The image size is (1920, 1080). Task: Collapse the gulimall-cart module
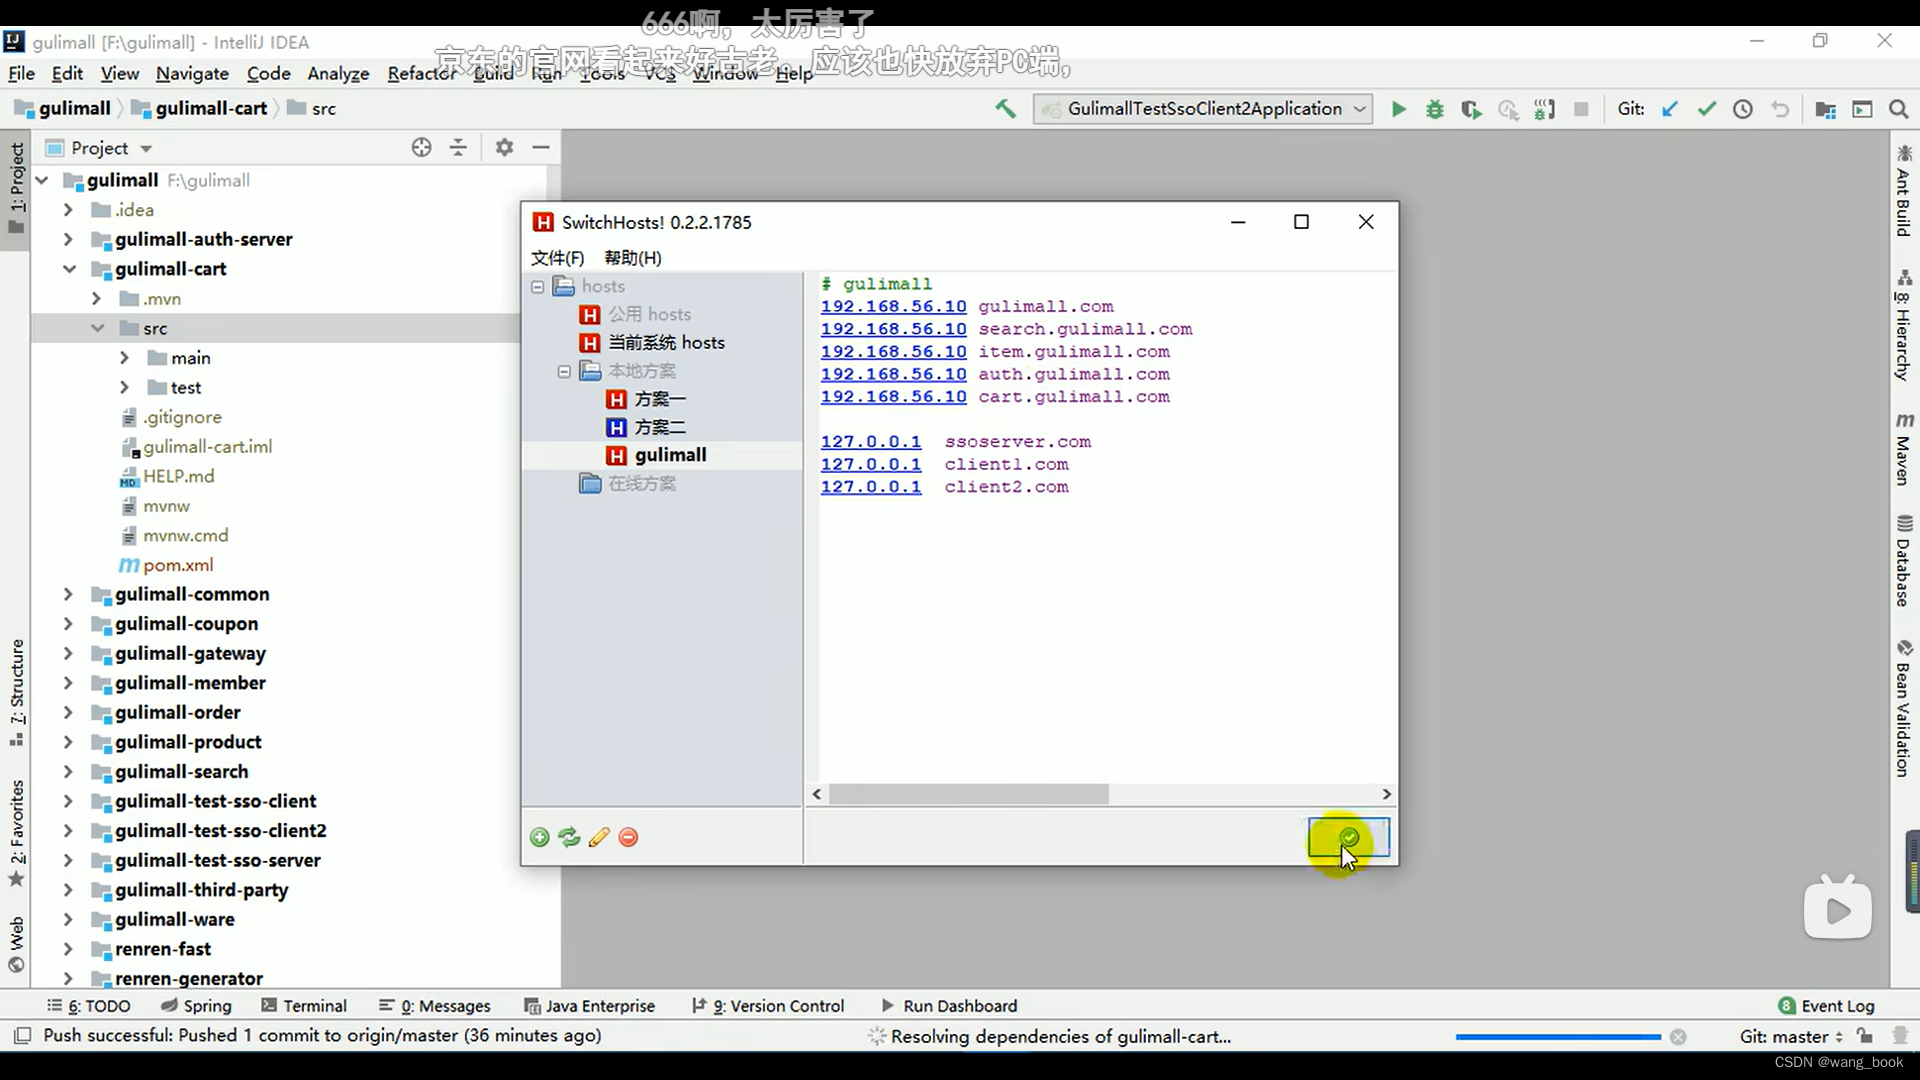[x=68, y=269]
